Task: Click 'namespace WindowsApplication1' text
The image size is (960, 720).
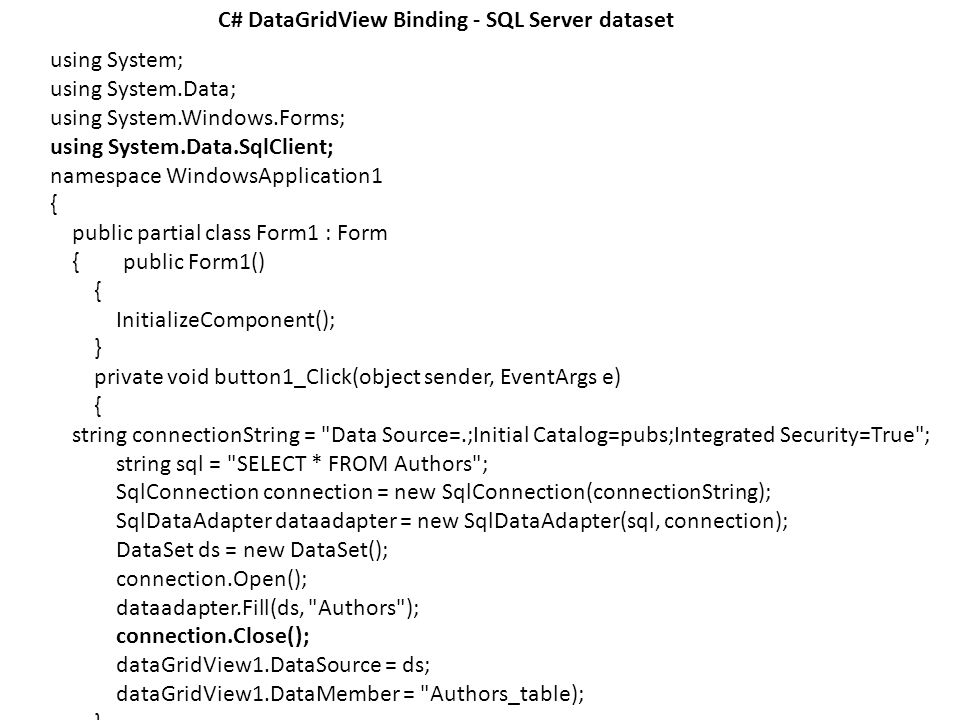Action: point(216,176)
